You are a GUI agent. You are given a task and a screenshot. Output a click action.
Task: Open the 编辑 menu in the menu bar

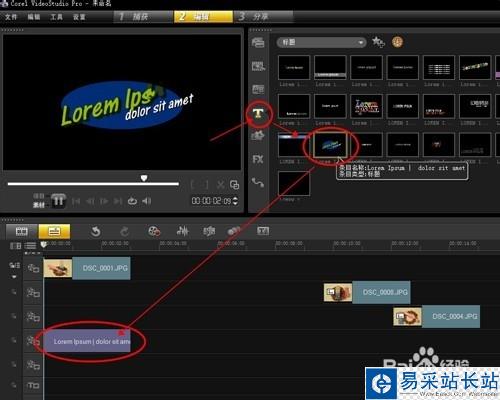34,17
